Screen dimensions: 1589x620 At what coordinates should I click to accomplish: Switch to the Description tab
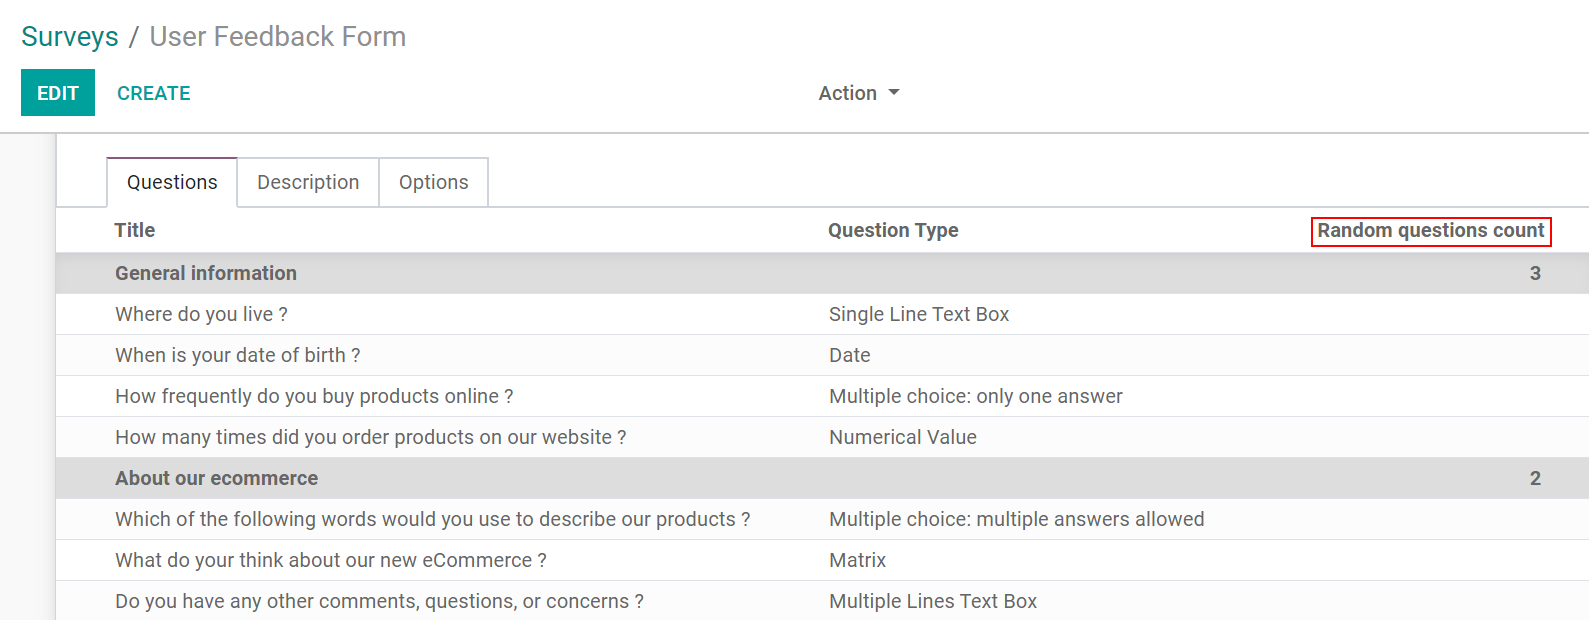308,182
